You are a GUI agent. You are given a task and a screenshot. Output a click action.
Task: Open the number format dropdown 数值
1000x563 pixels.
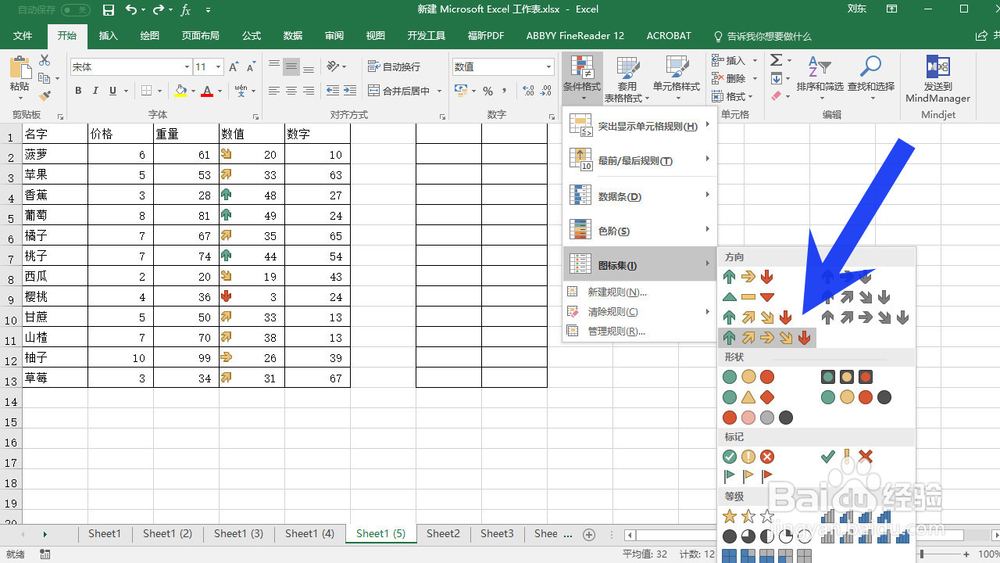548,67
